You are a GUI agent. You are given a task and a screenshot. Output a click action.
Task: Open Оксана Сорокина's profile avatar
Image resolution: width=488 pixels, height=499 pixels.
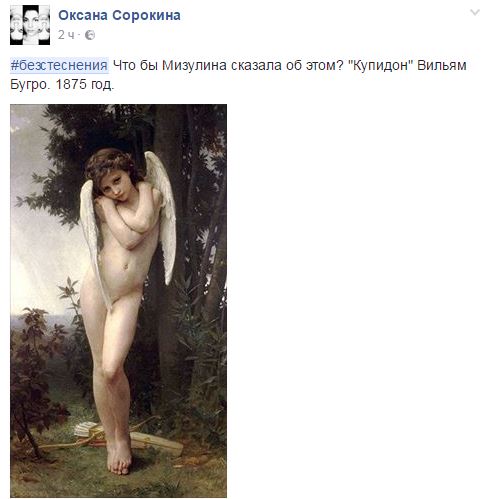[30, 25]
